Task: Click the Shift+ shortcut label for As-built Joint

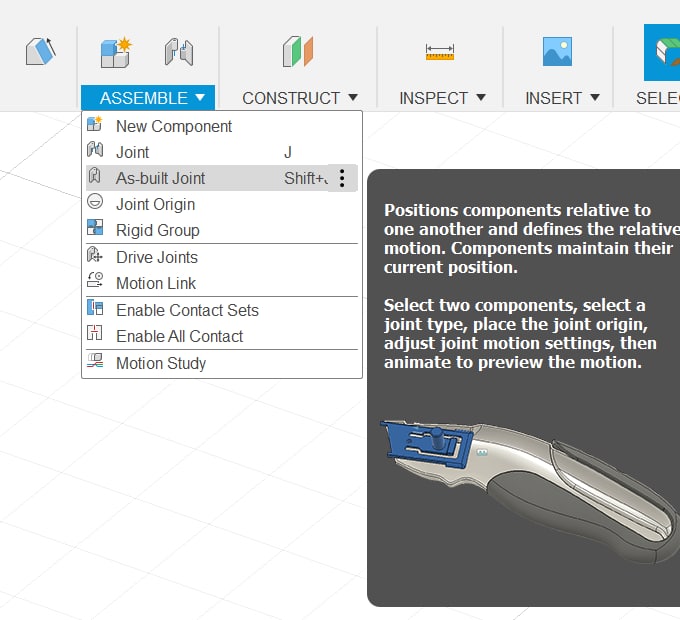Action: click(x=305, y=178)
